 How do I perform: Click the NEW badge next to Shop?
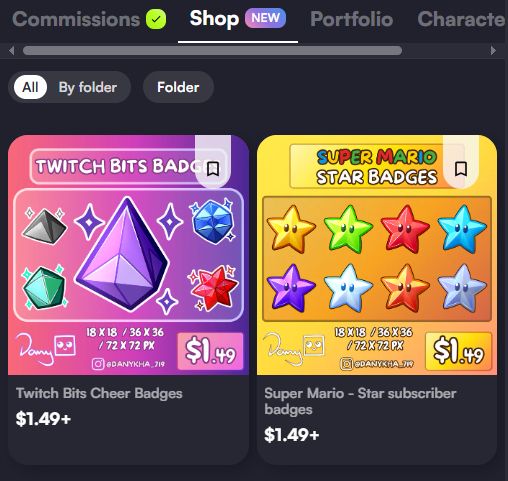[x=265, y=18]
